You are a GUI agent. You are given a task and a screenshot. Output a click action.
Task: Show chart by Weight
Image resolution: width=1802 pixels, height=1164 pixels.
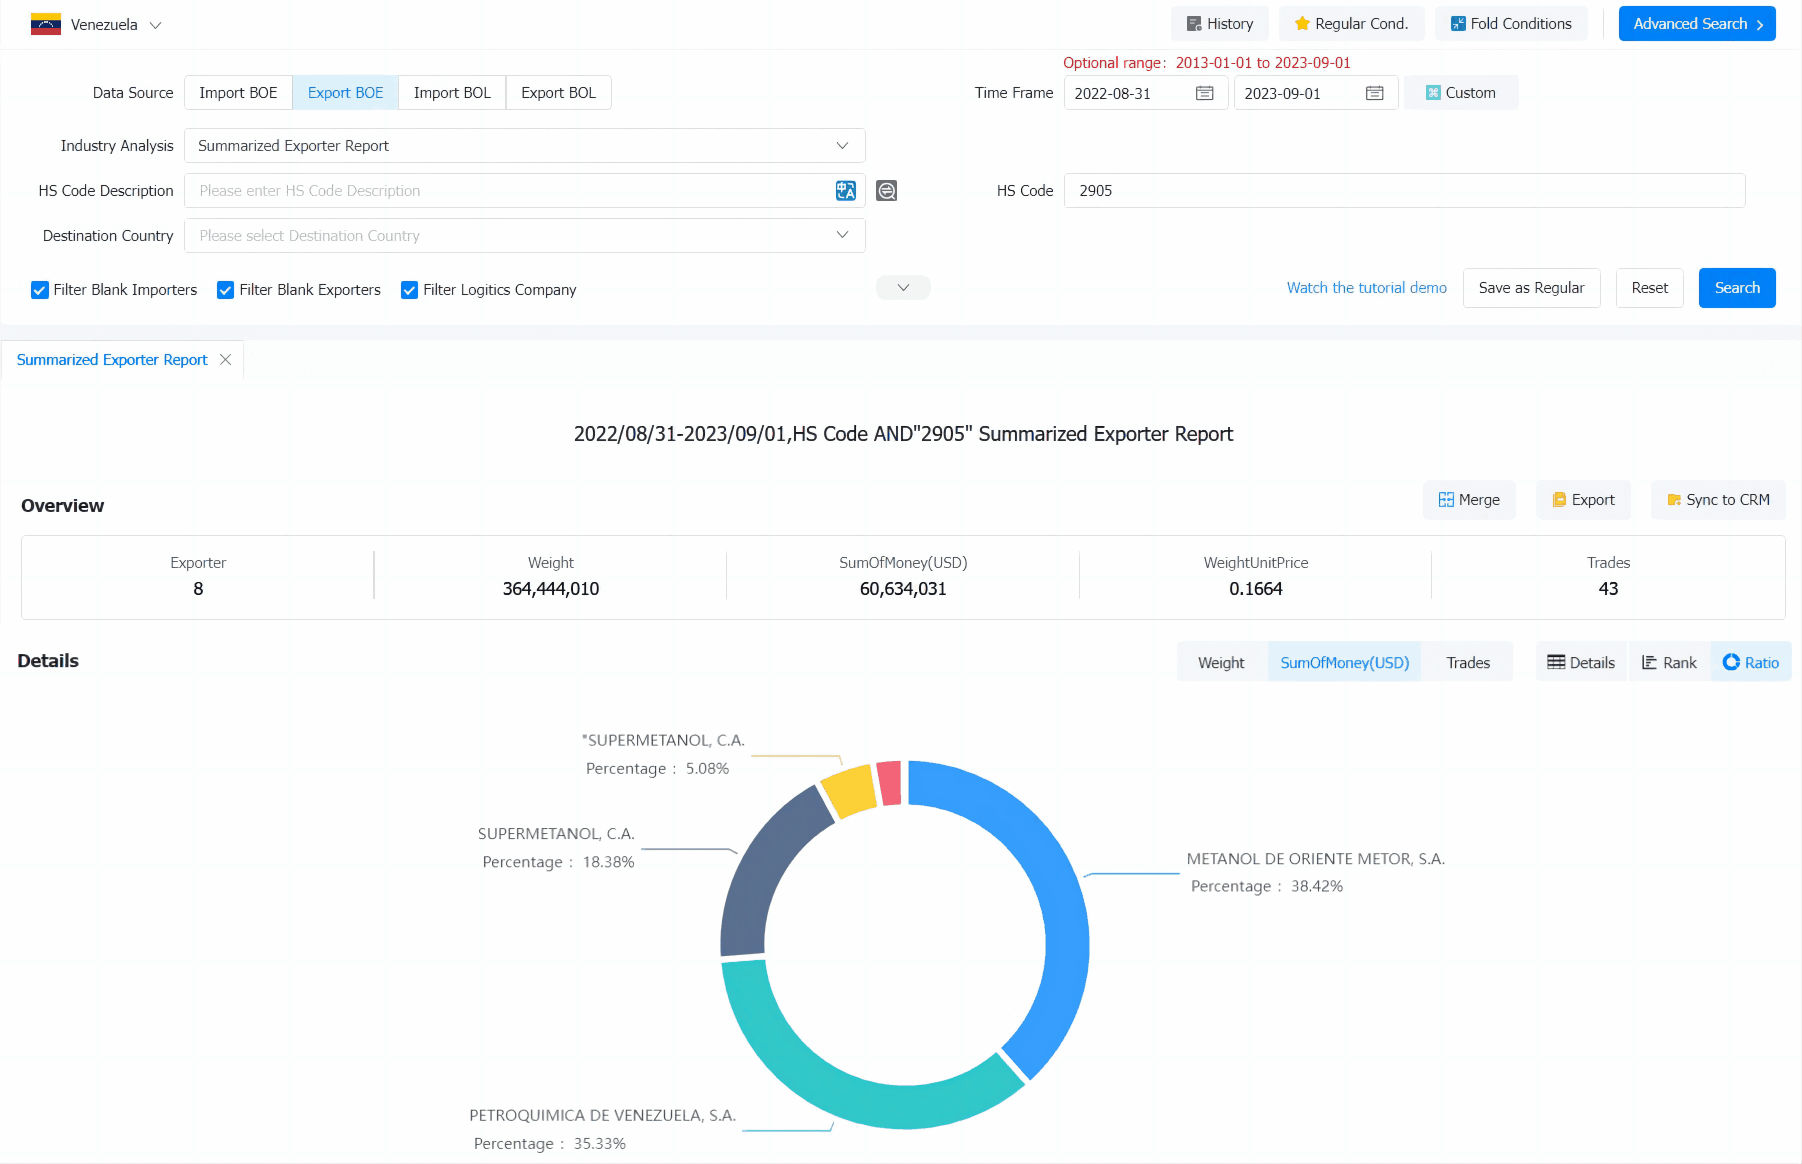1221,663
